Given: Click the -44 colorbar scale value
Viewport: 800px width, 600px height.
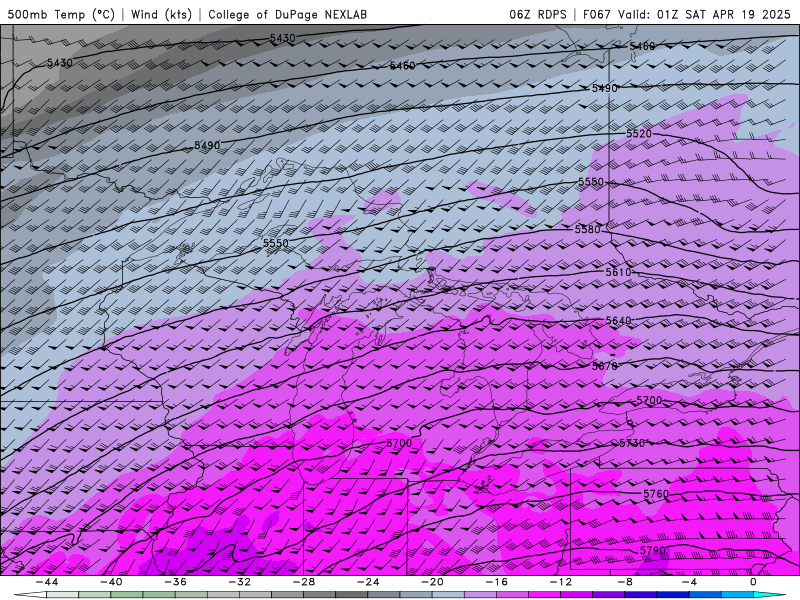Looking at the screenshot, I should (x=46, y=582).
